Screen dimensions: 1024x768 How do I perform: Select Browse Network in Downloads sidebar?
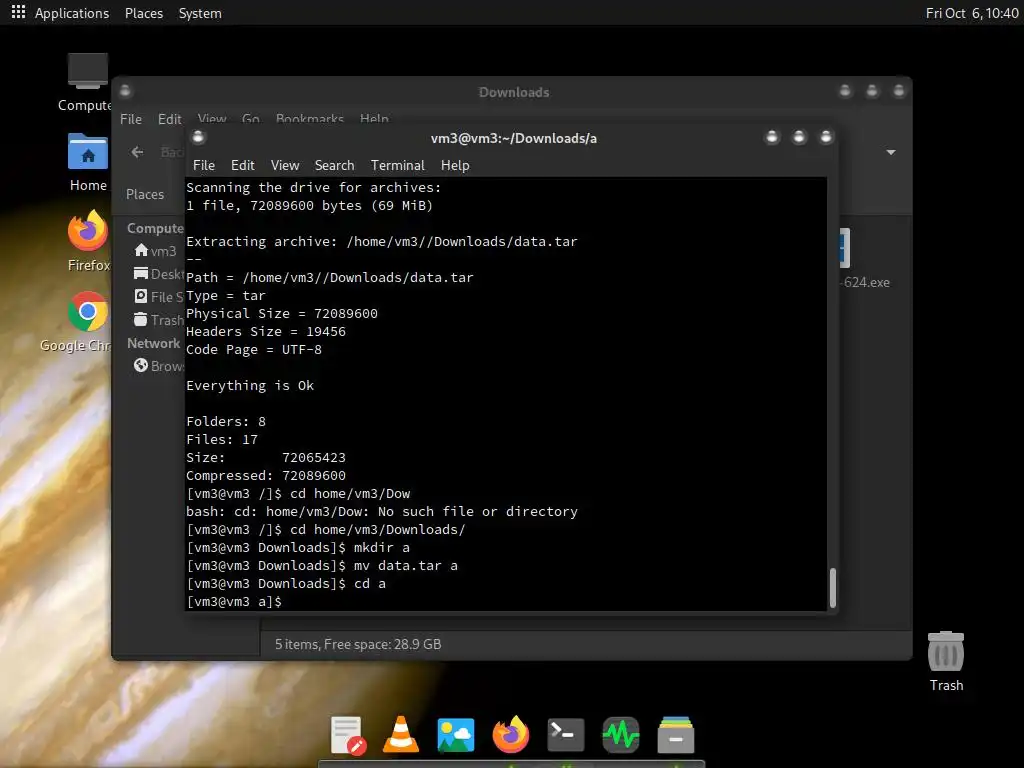[x=159, y=366]
